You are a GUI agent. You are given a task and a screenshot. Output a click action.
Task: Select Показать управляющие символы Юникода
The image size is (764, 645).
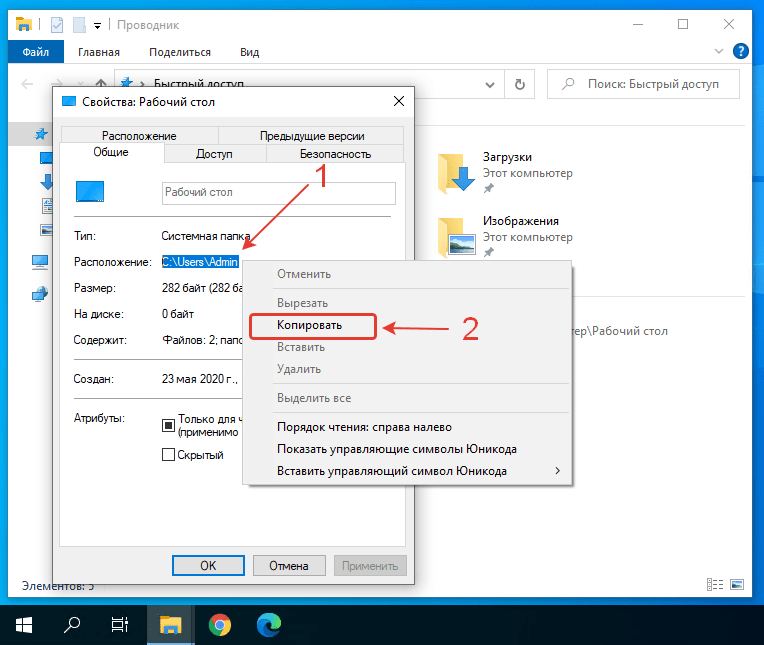click(x=407, y=449)
